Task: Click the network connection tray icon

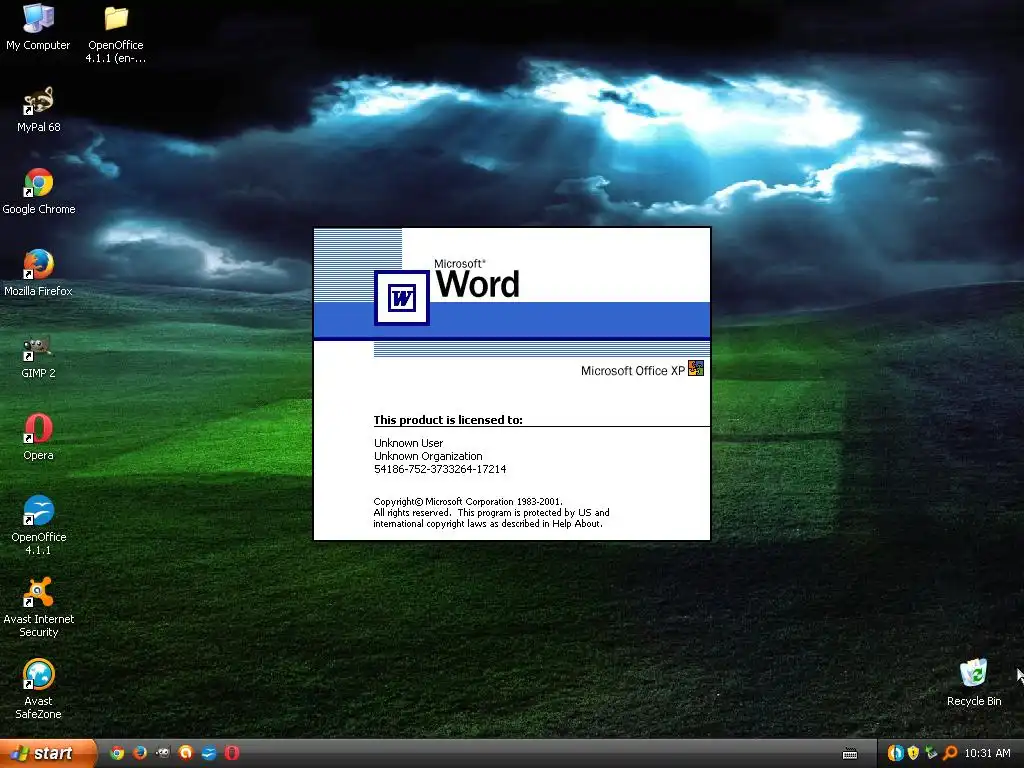Action: click(932, 753)
